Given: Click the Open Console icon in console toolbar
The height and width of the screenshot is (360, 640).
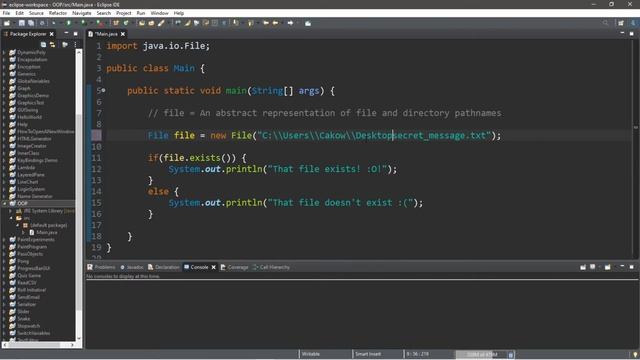Looking at the screenshot, I should point(607,267).
